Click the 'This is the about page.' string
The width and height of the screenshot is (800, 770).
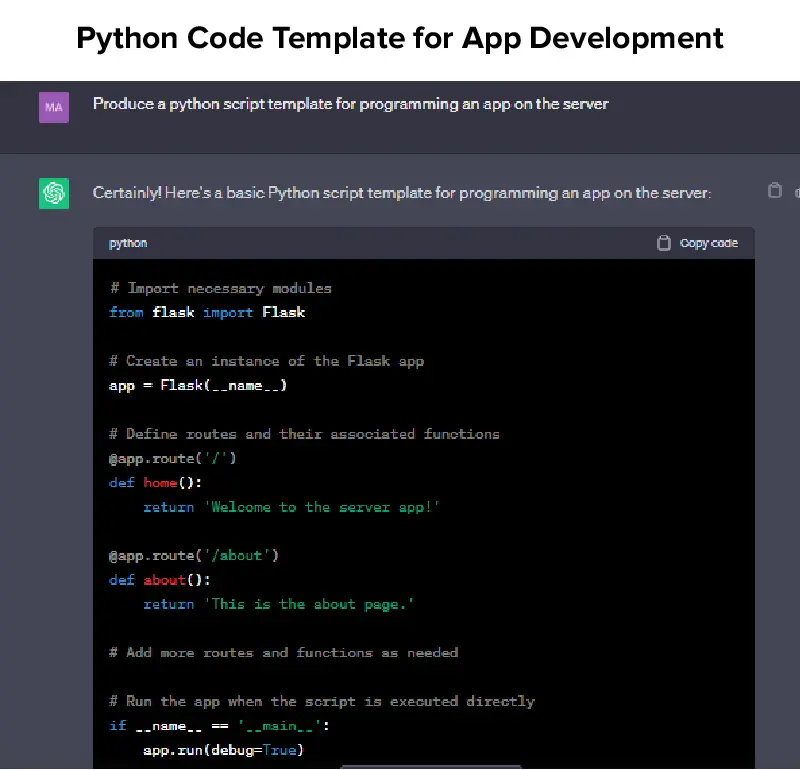click(x=309, y=604)
